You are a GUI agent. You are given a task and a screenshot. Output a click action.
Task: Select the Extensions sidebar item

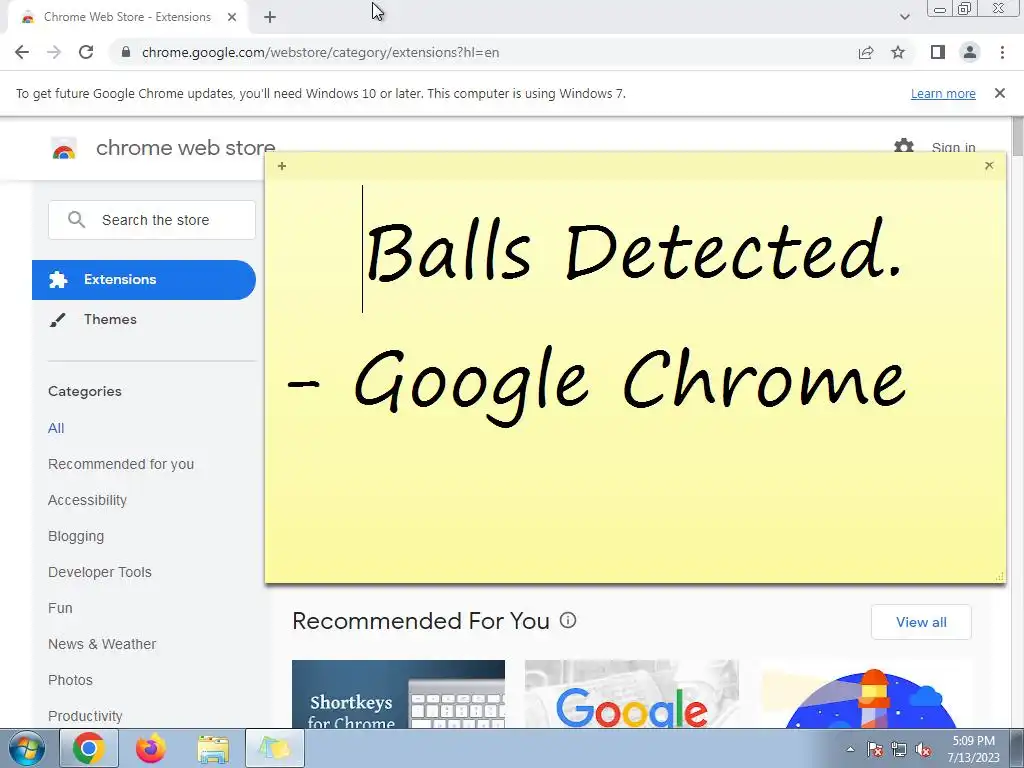pos(144,280)
